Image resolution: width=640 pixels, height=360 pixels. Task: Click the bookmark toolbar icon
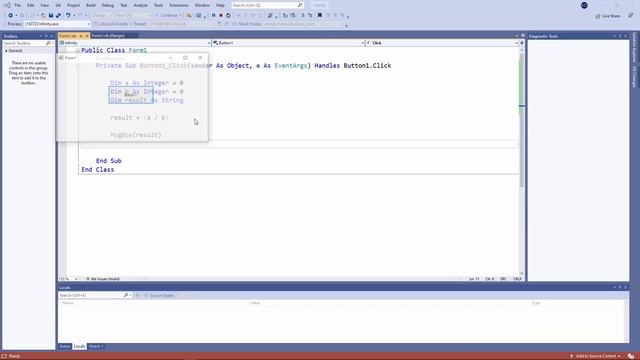point(320,15)
